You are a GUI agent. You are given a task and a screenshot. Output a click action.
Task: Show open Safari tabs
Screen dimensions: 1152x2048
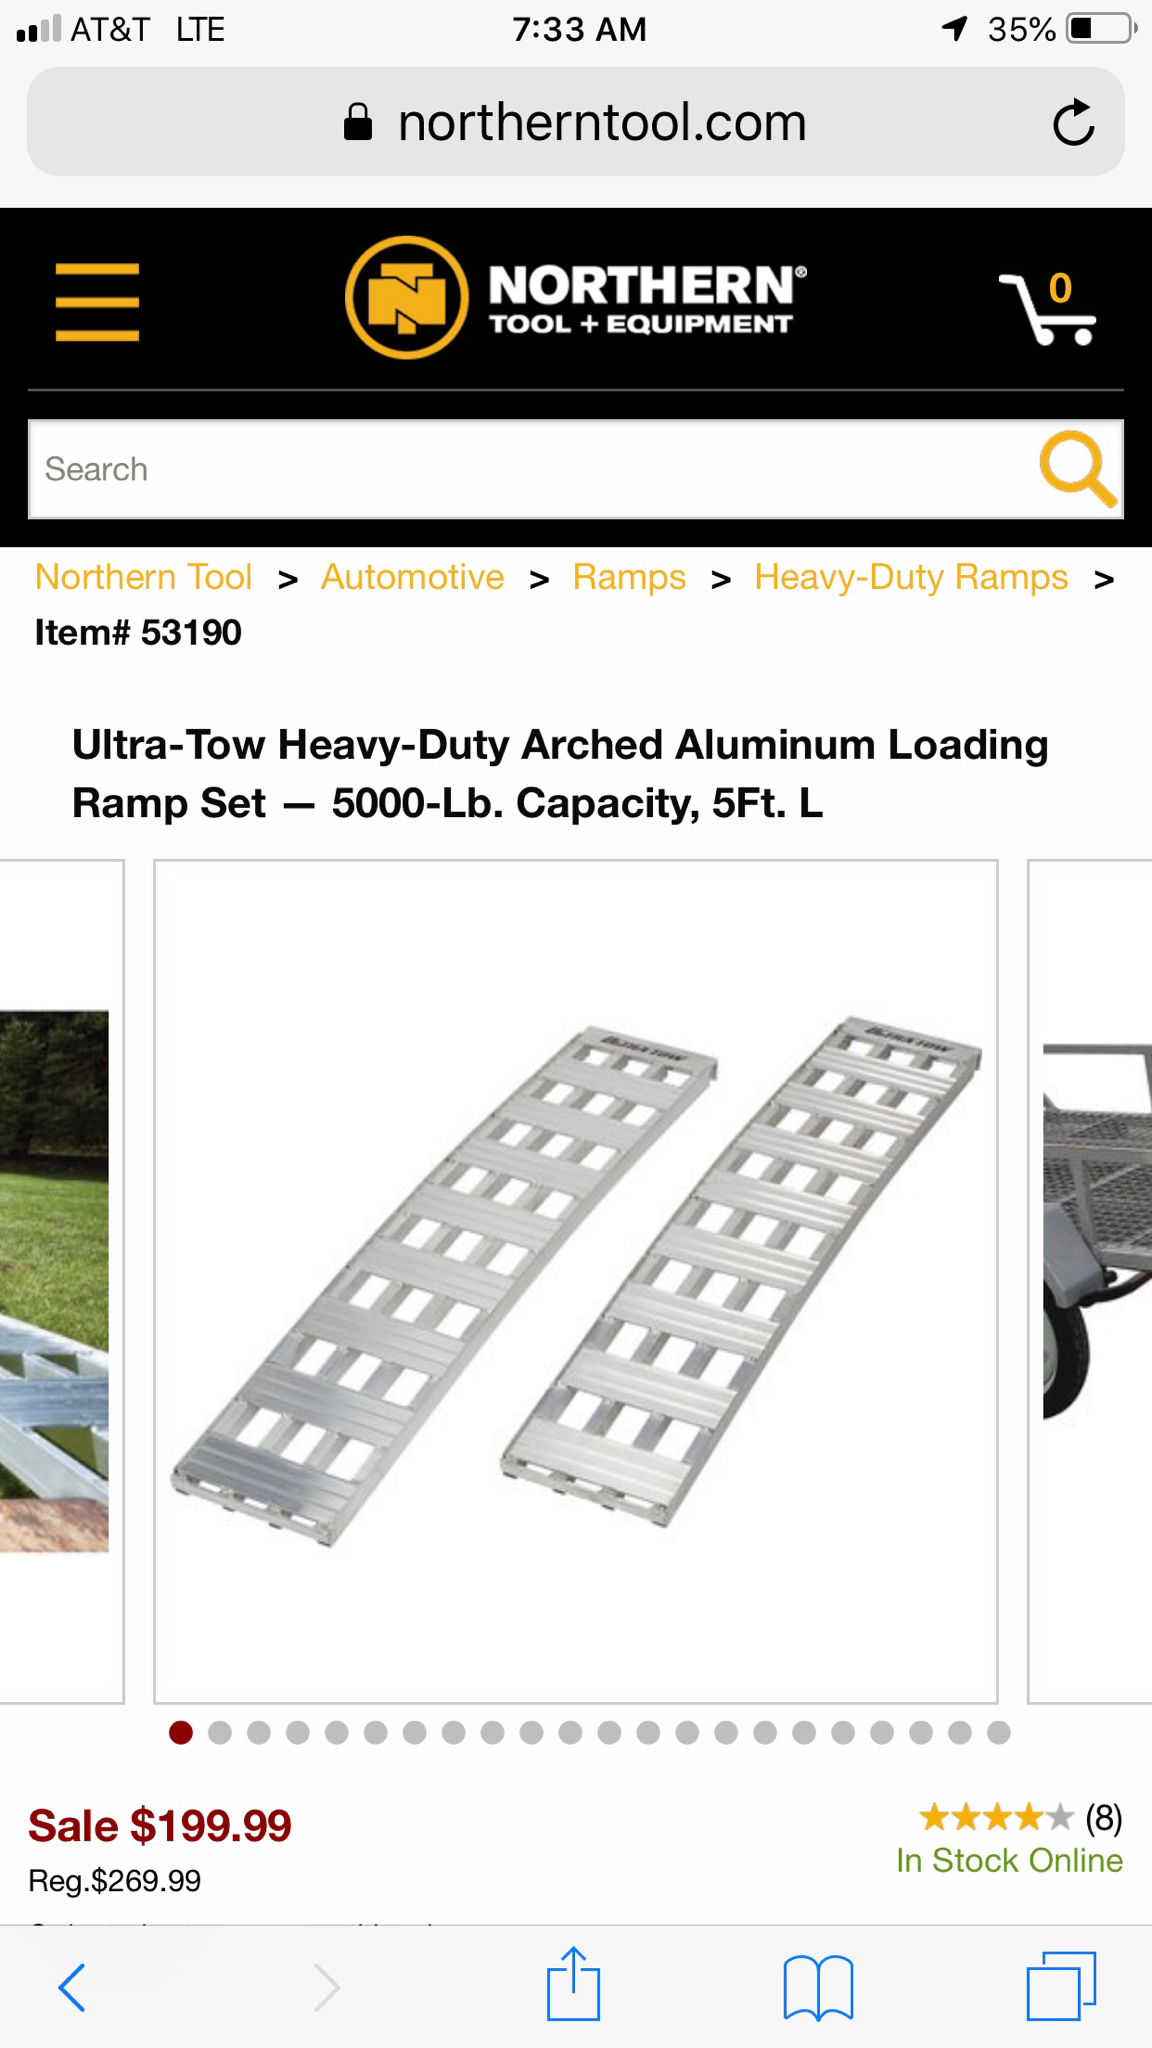pos(1061,1986)
